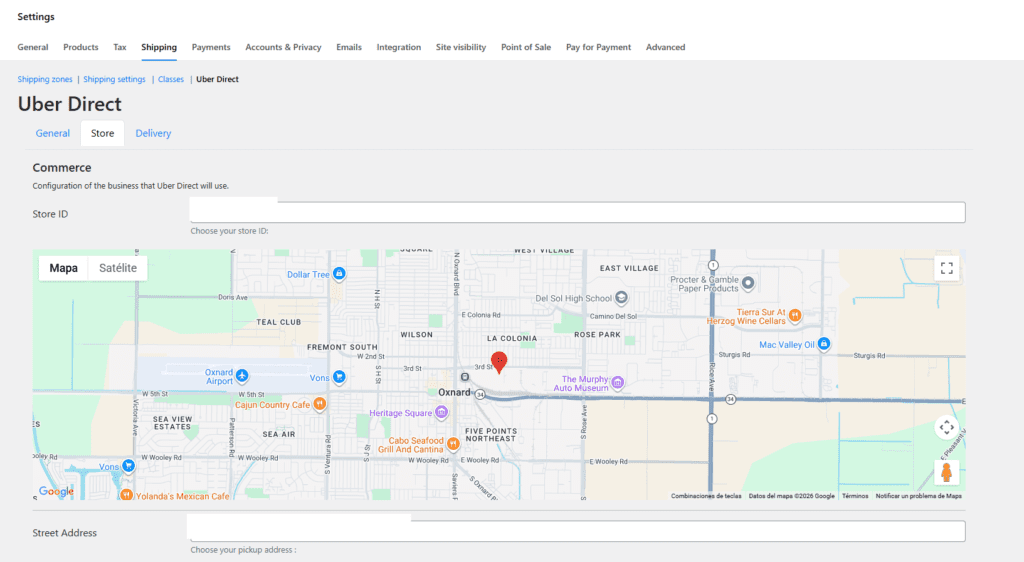
Task: Open the Pay for Payment tab
Action: pos(598,47)
